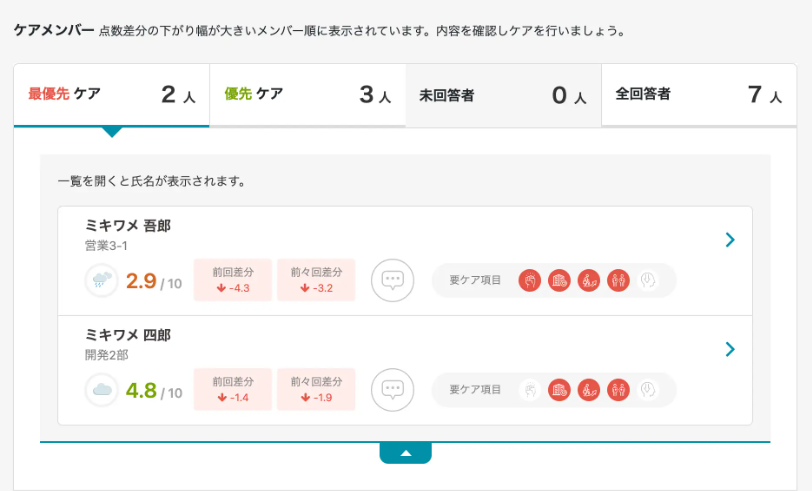Click the ミキワメ 四郎 name
This screenshot has width=812, height=491.
[128, 335]
